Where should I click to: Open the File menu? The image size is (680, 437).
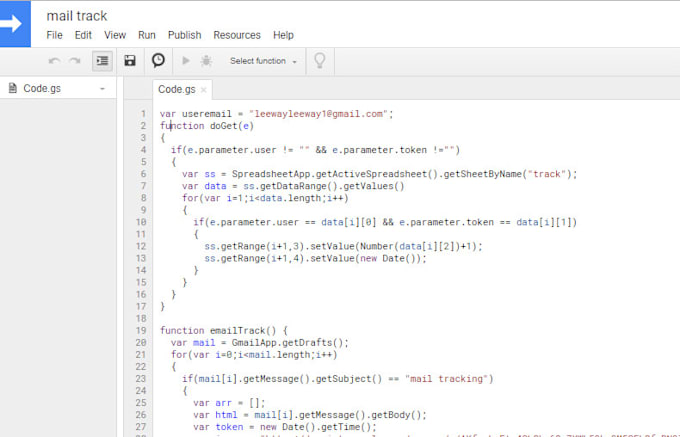(54, 35)
